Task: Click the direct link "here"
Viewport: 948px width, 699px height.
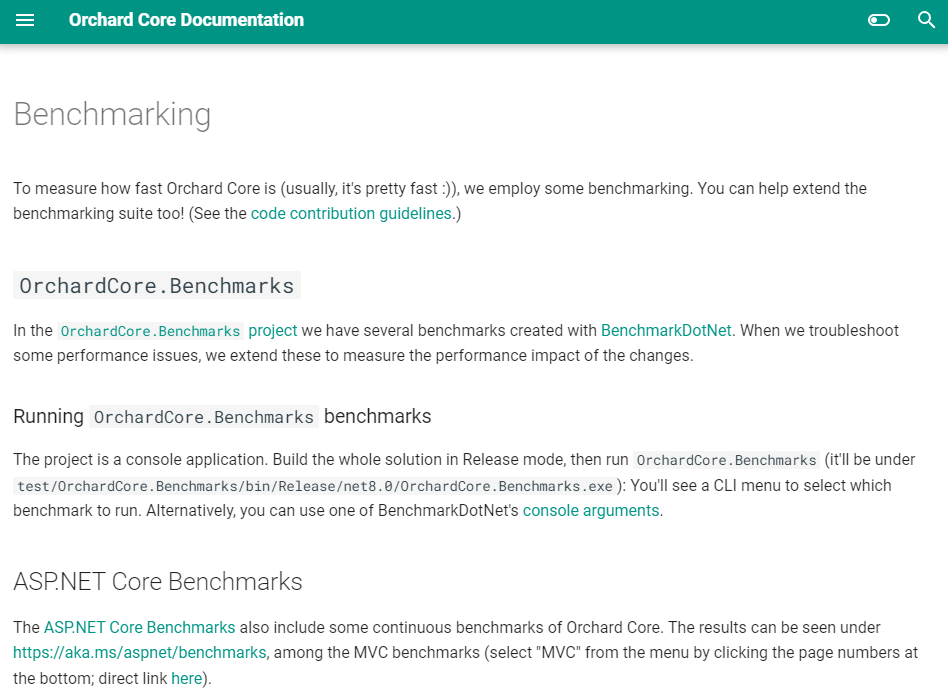Action: coord(186,678)
